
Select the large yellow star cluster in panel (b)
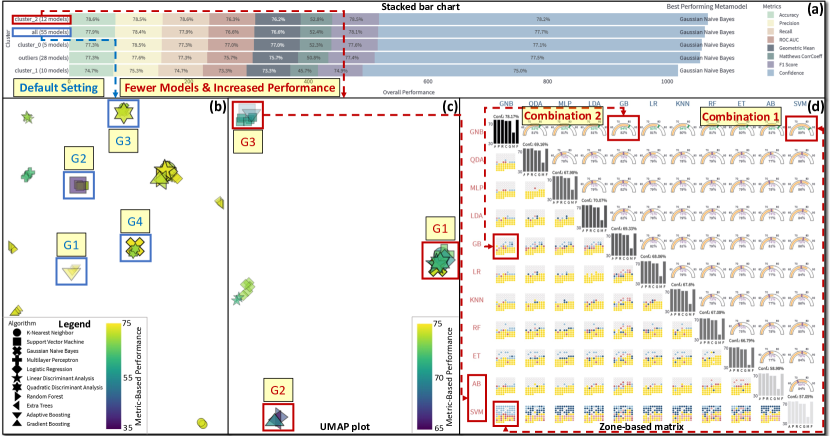[x=166, y=175]
